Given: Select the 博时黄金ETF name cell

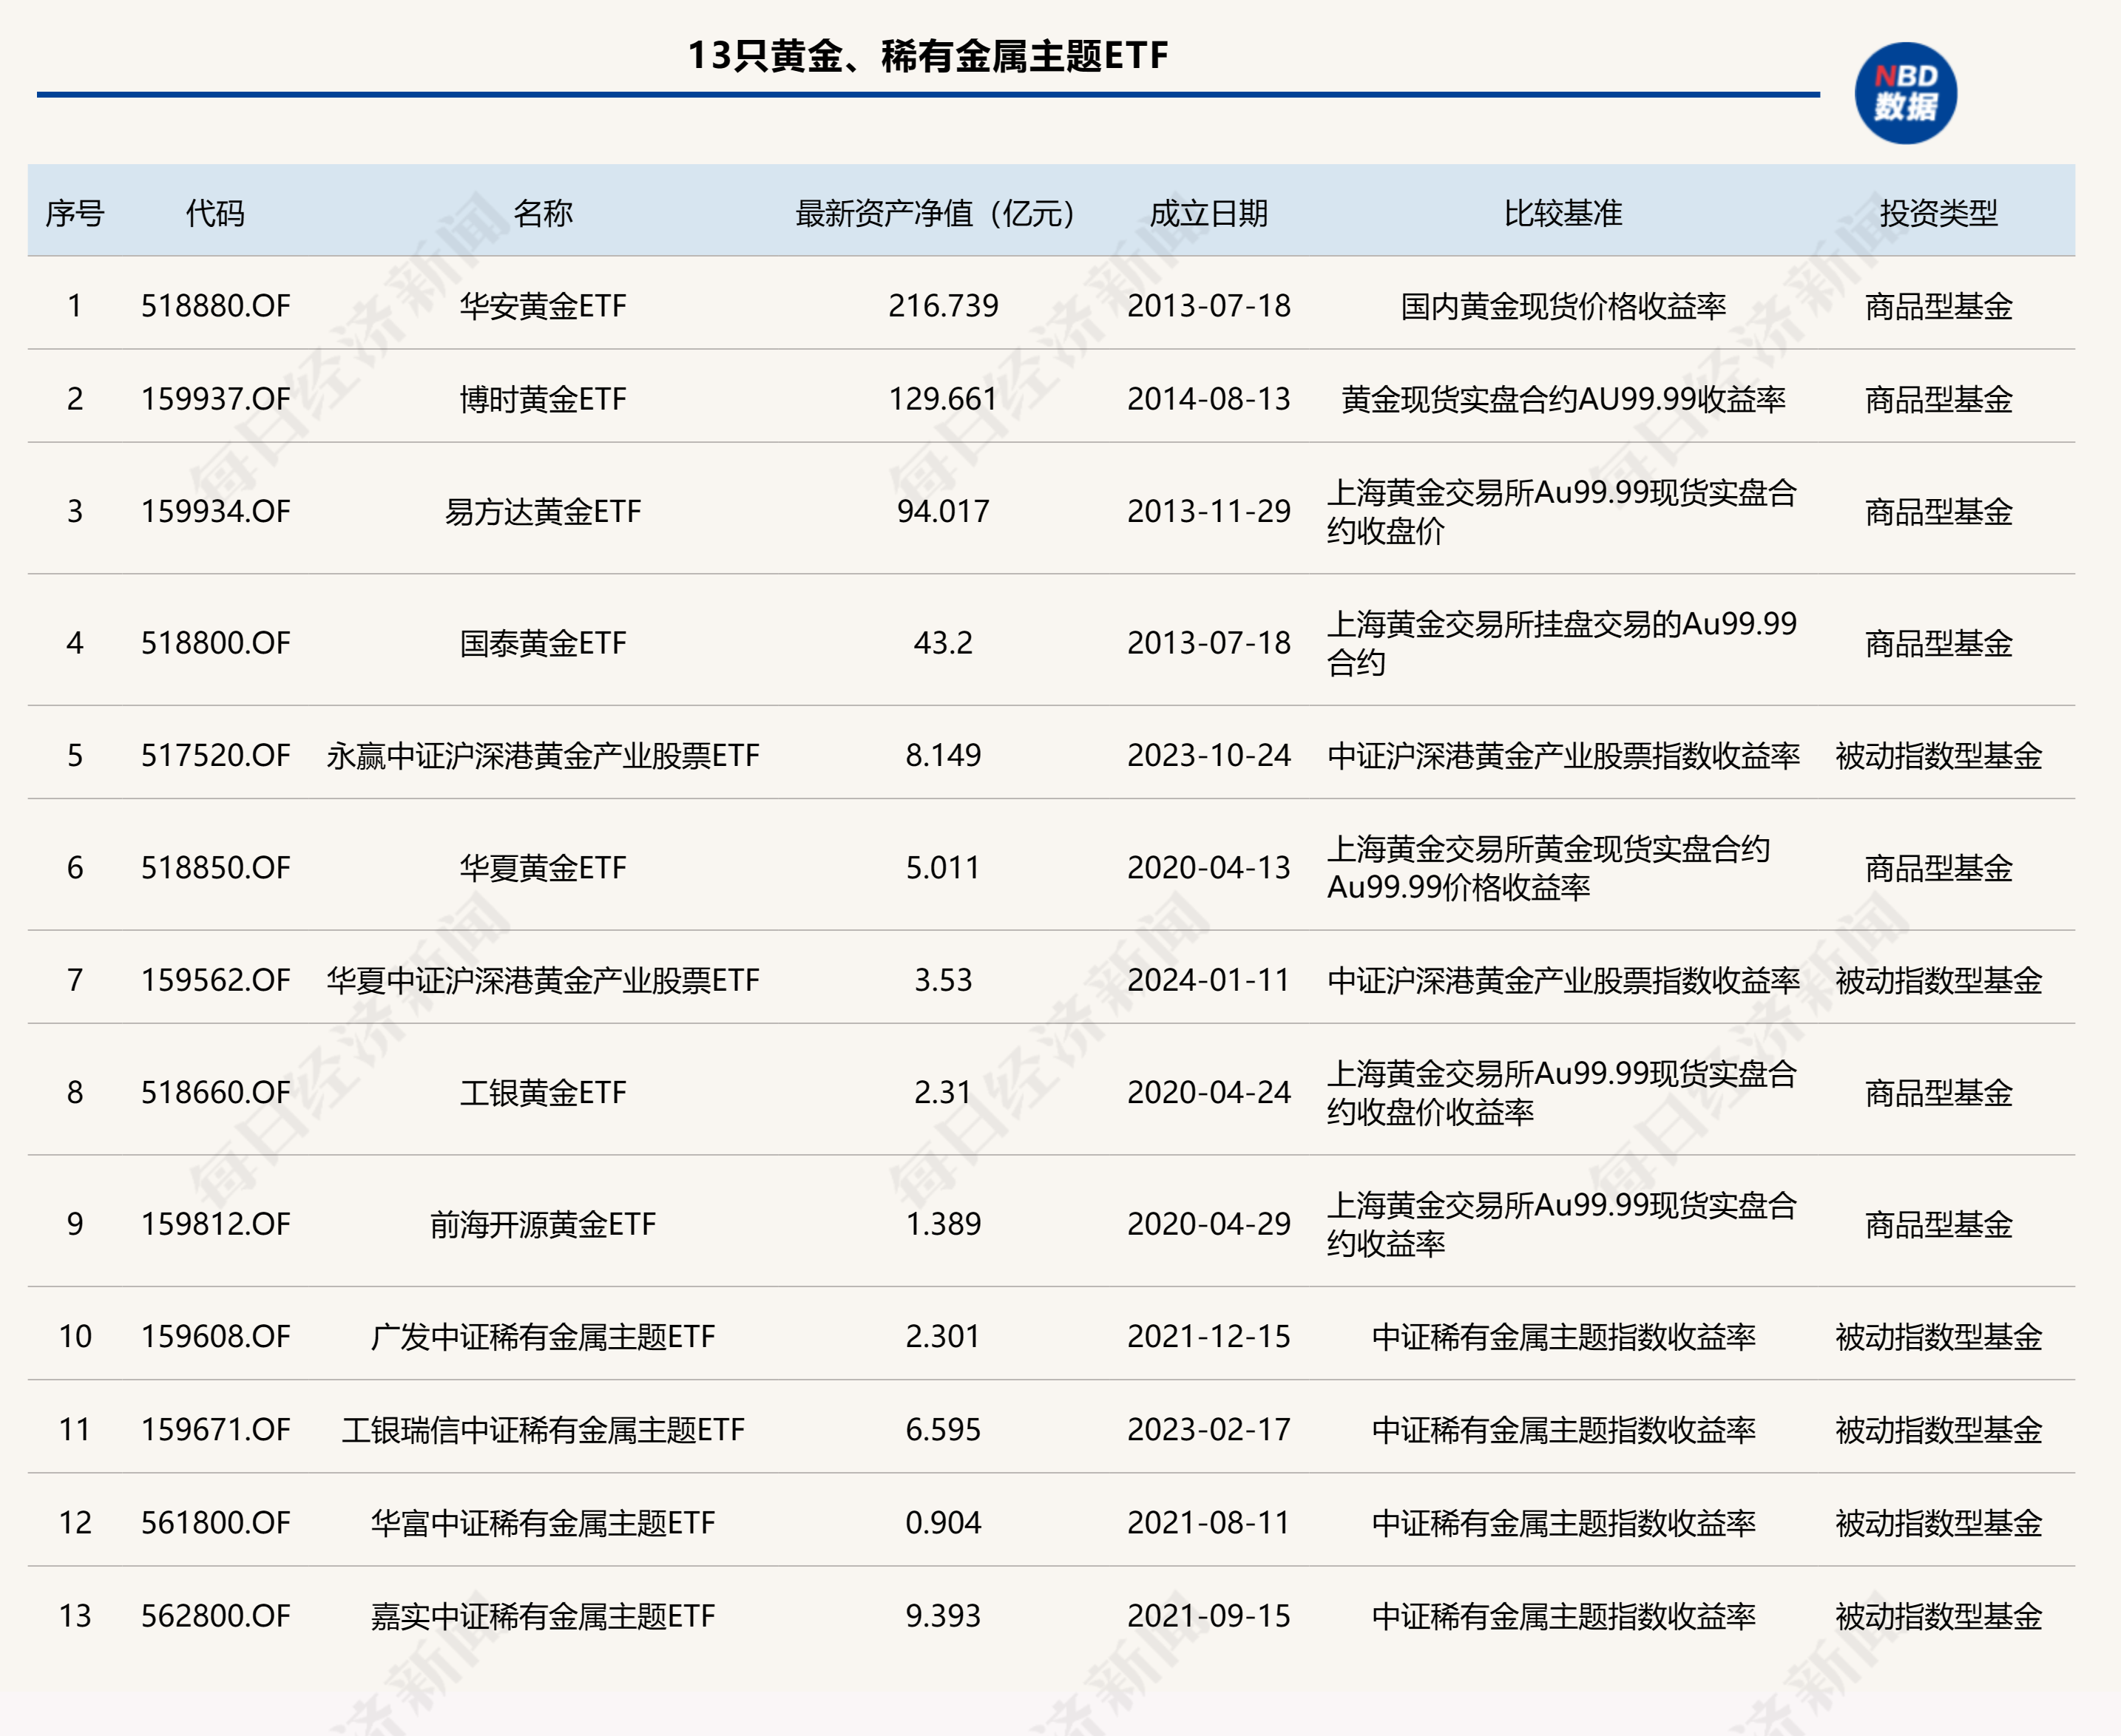Looking at the screenshot, I should click(x=543, y=399).
